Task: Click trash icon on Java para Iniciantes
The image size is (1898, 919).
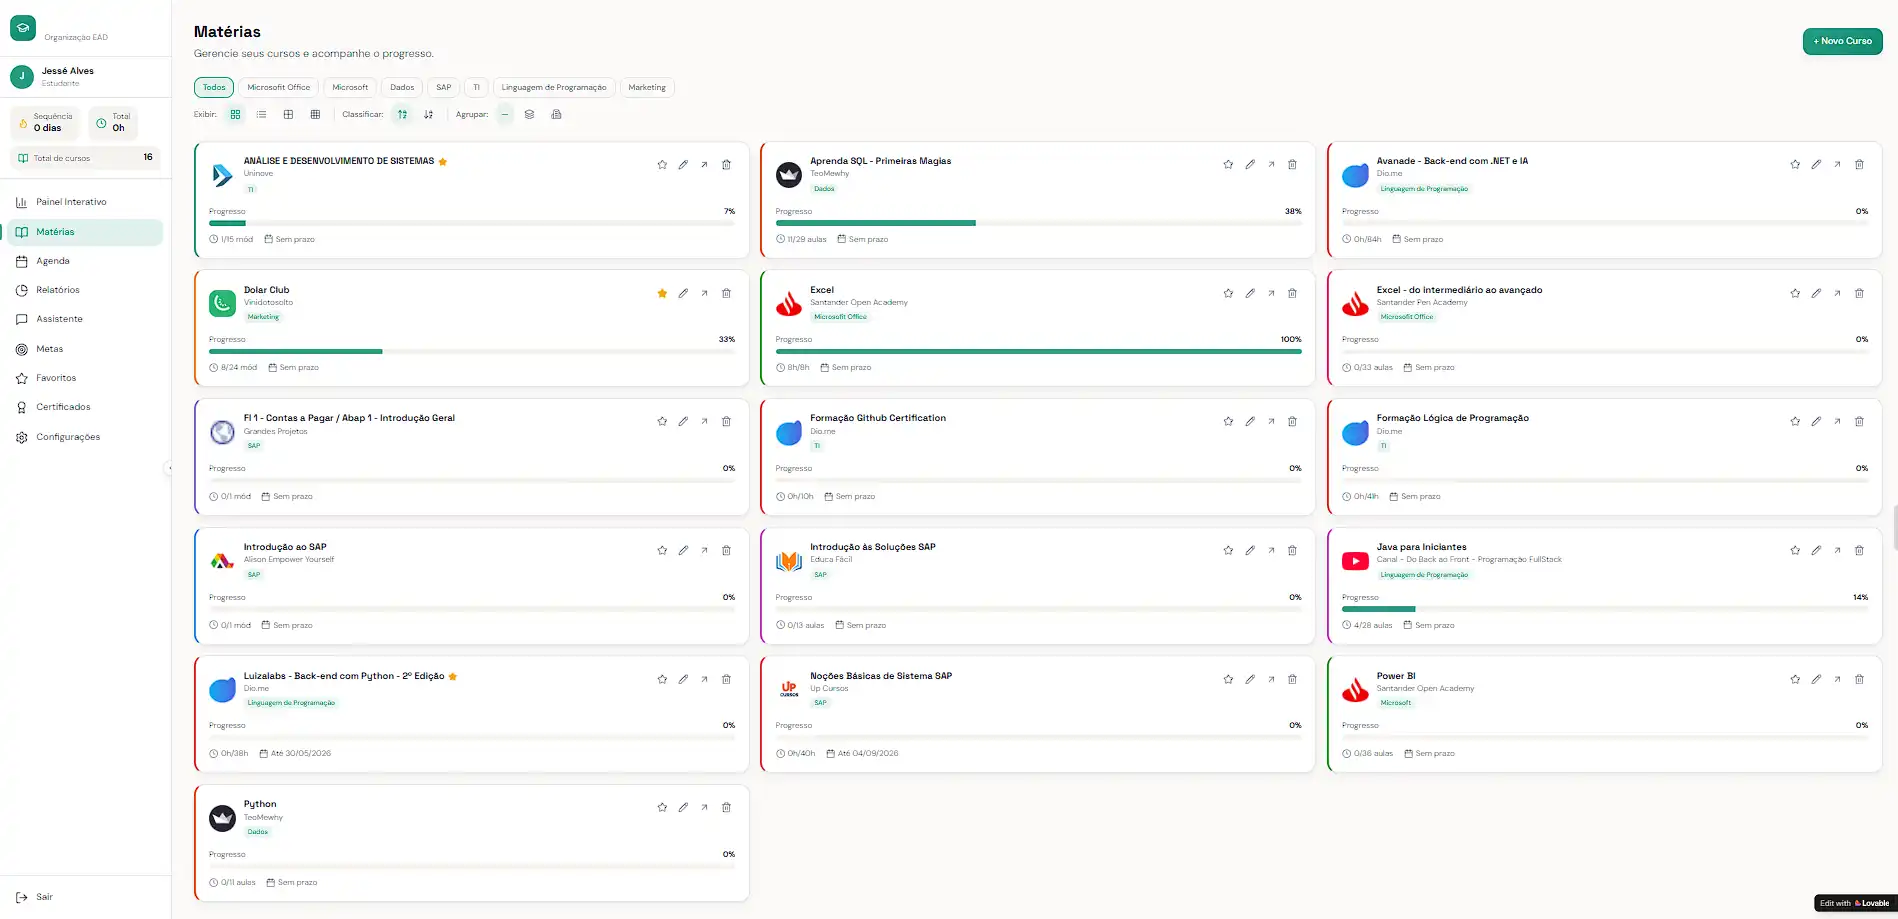Action: pyautogui.click(x=1859, y=551)
